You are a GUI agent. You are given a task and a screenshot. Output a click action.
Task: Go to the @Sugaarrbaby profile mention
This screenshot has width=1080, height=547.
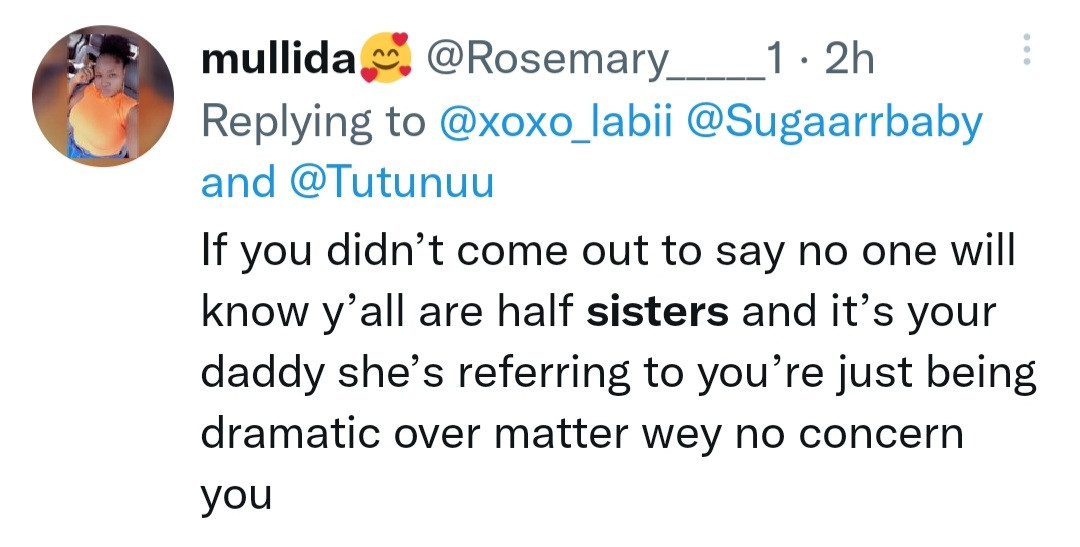(833, 122)
